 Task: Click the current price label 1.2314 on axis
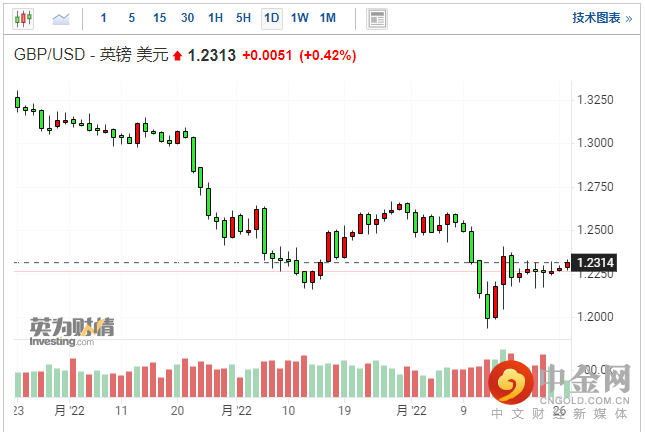595,262
